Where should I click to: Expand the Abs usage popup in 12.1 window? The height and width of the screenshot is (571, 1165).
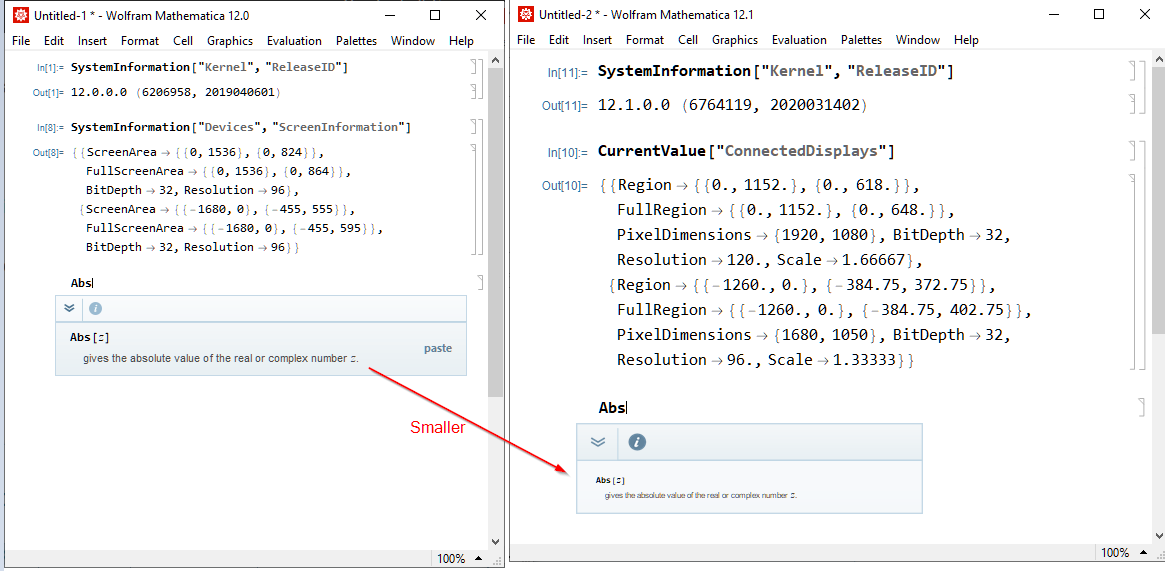[x=598, y=442]
